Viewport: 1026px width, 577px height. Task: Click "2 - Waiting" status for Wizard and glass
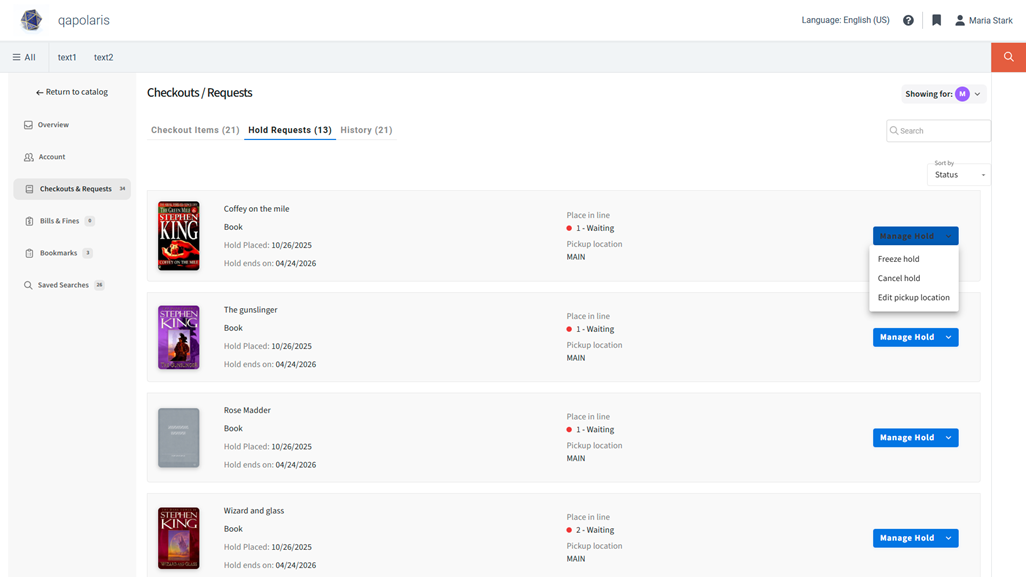pyautogui.click(x=595, y=531)
